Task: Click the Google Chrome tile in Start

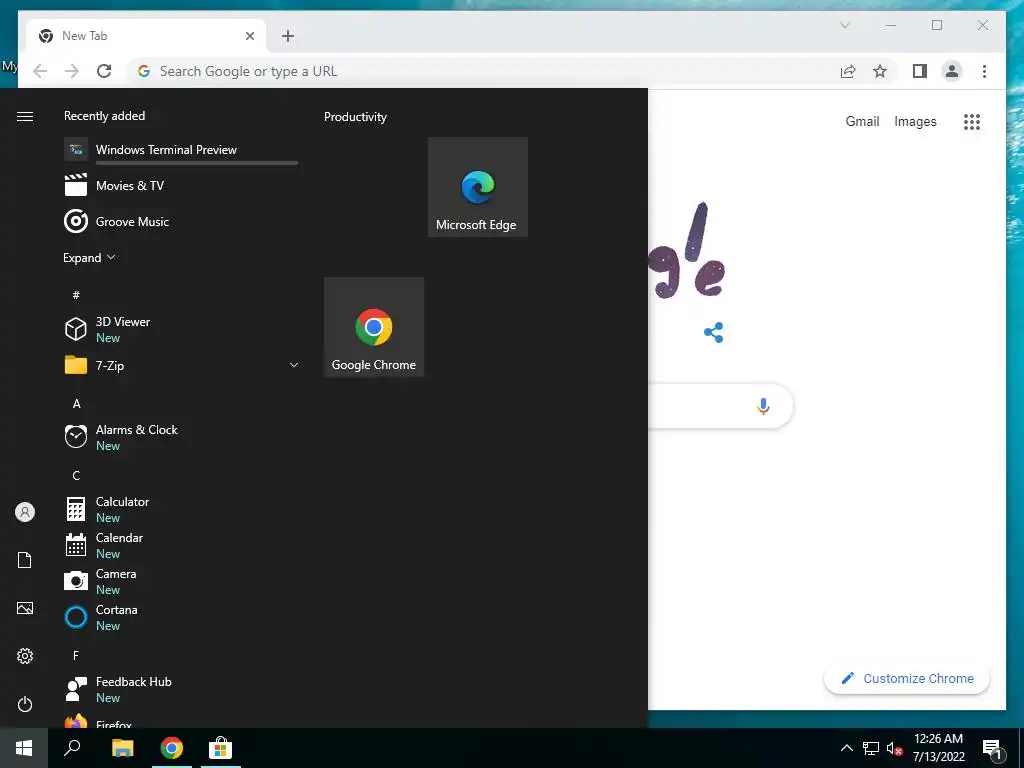Action: point(374,327)
